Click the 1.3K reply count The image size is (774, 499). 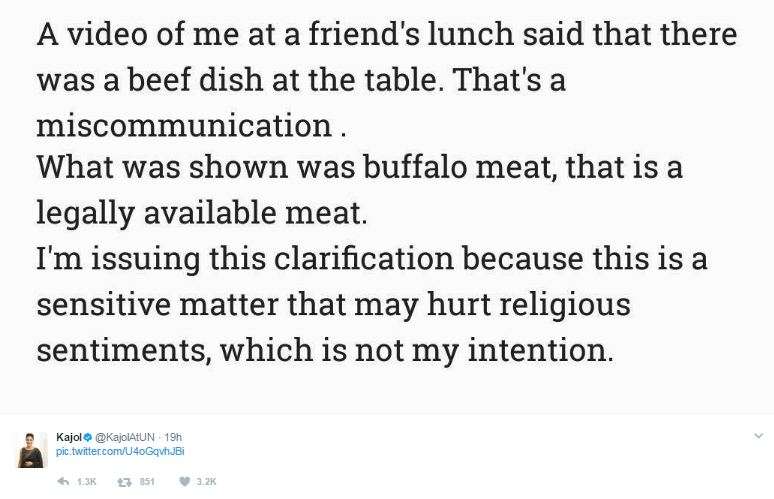(86, 482)
